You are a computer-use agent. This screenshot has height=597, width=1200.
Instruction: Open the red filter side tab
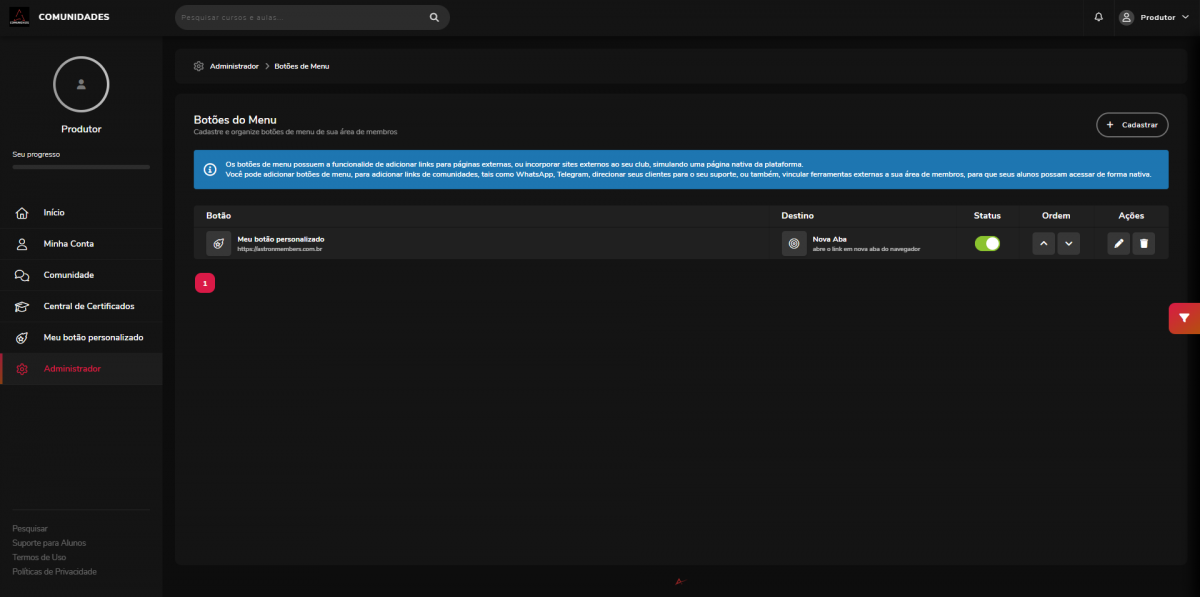pos(1184,318)
